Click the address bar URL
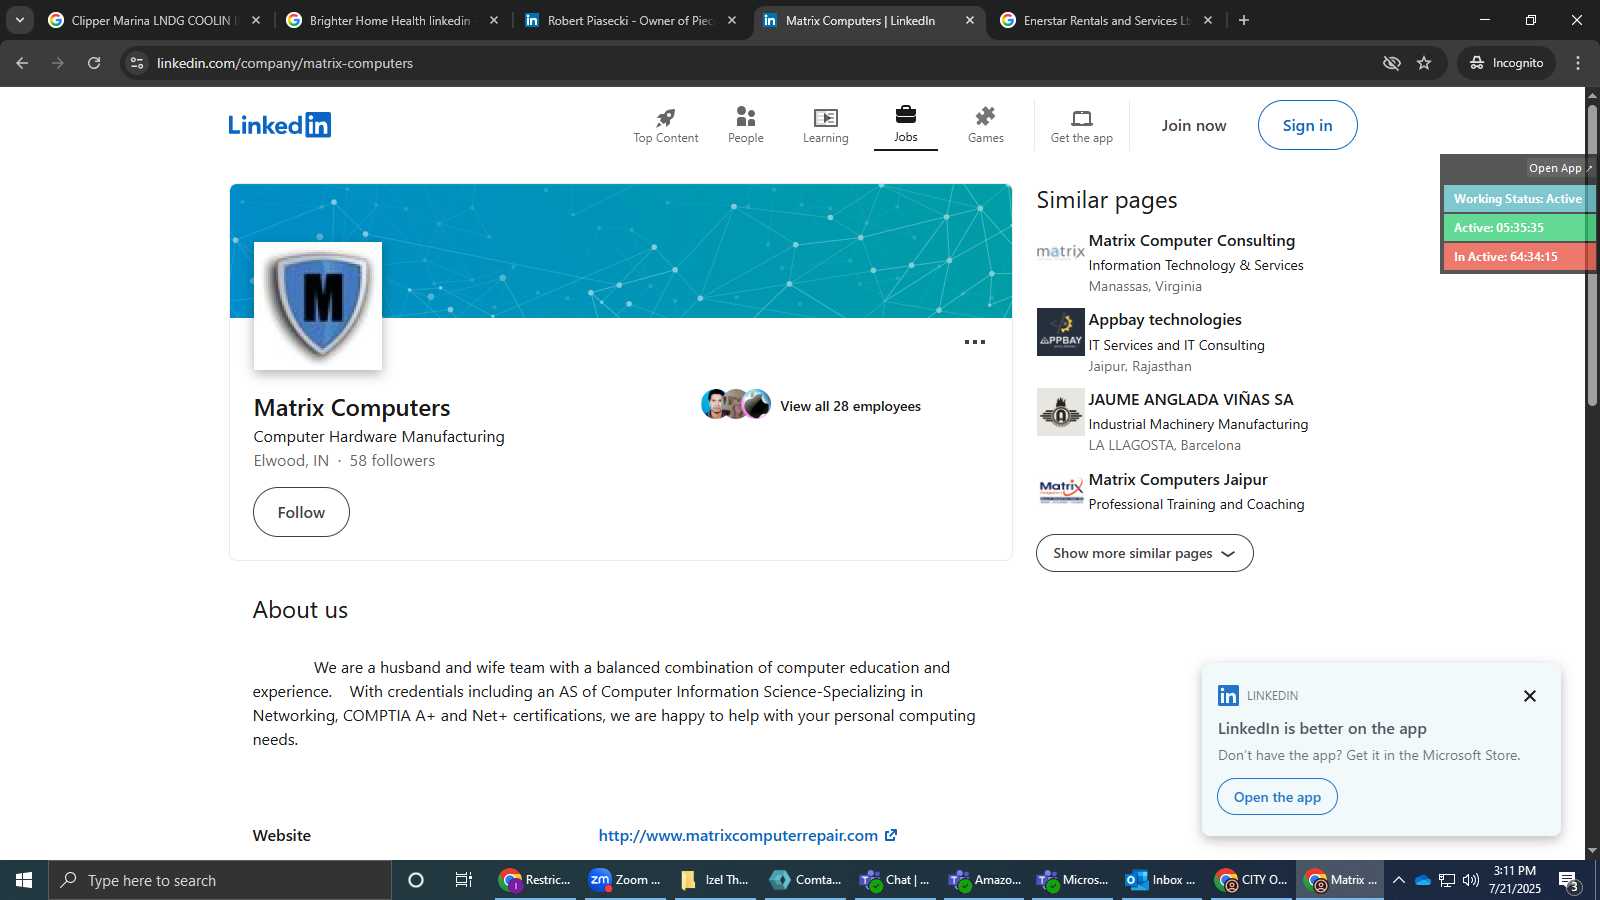This screenshot has width=1600, height=900. click(x=285, y=63)
